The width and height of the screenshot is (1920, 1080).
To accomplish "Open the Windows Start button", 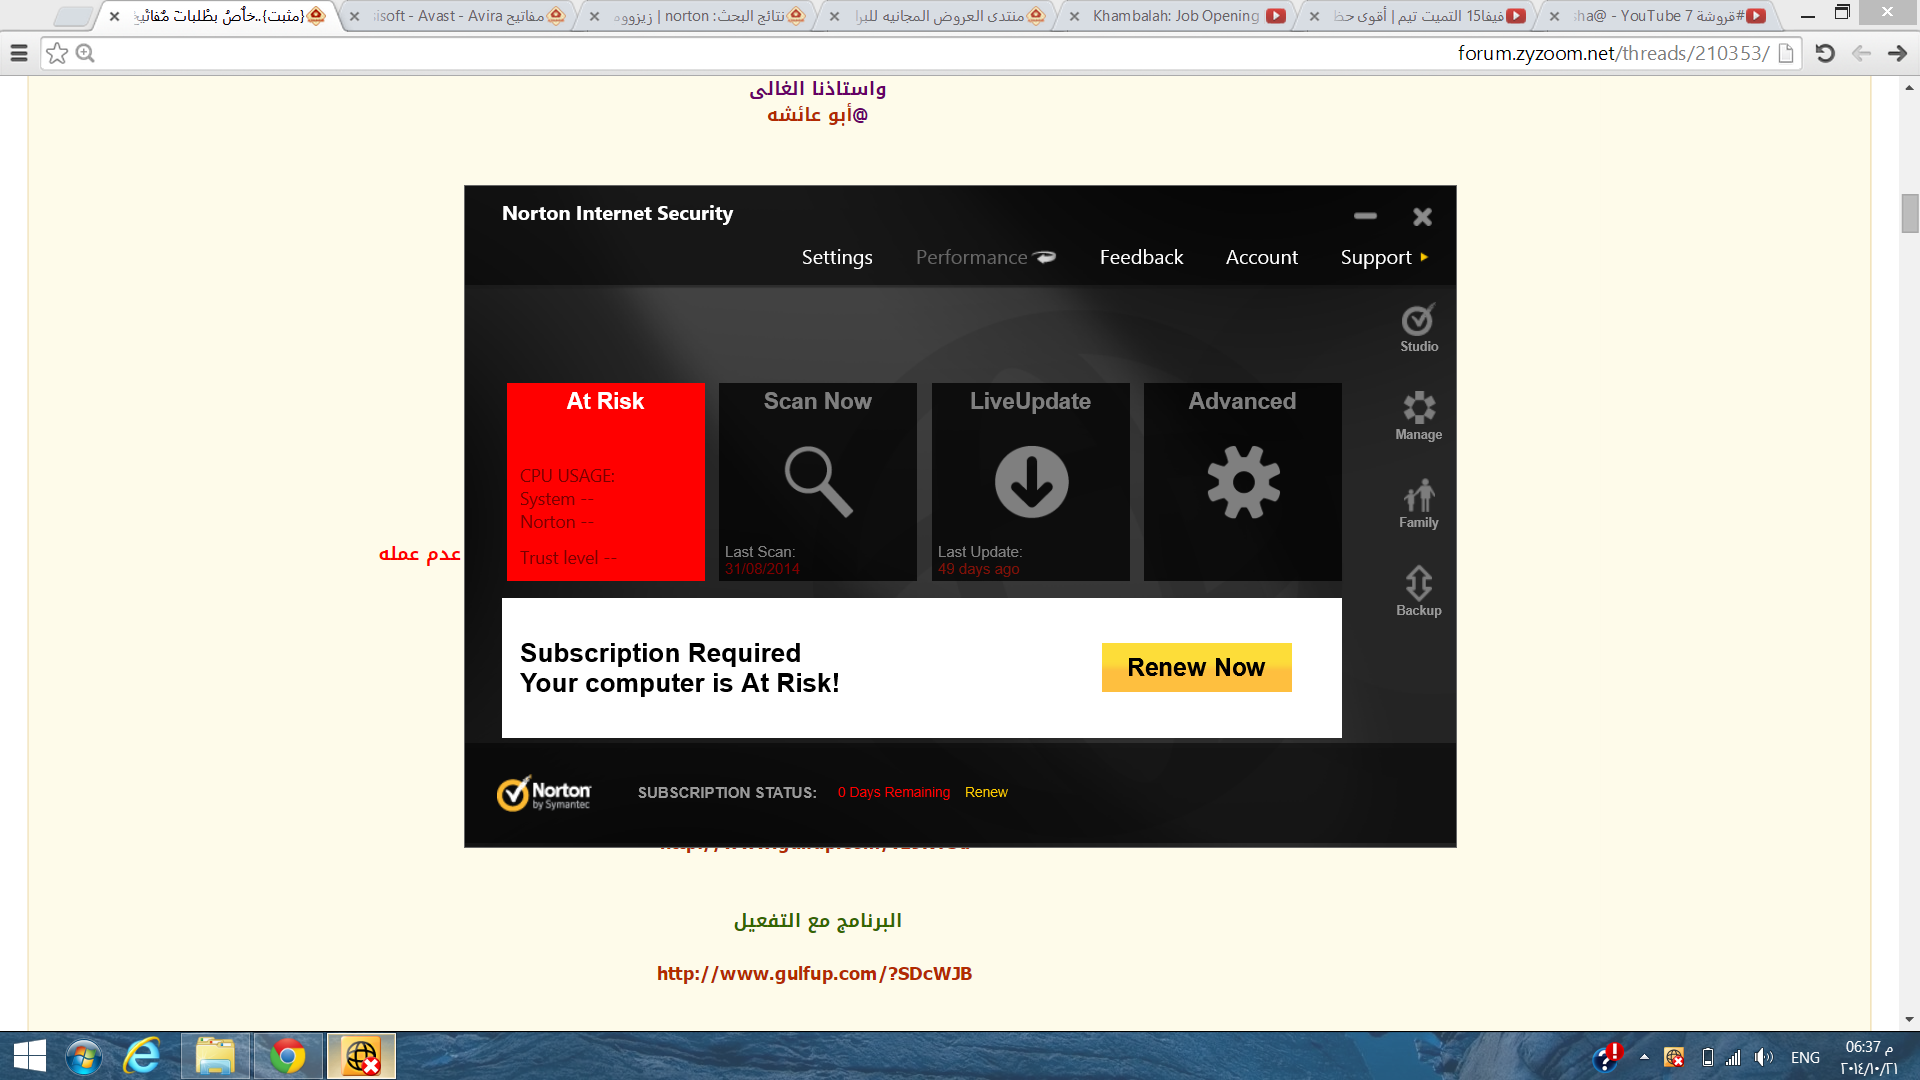I will pos(30,1056).
